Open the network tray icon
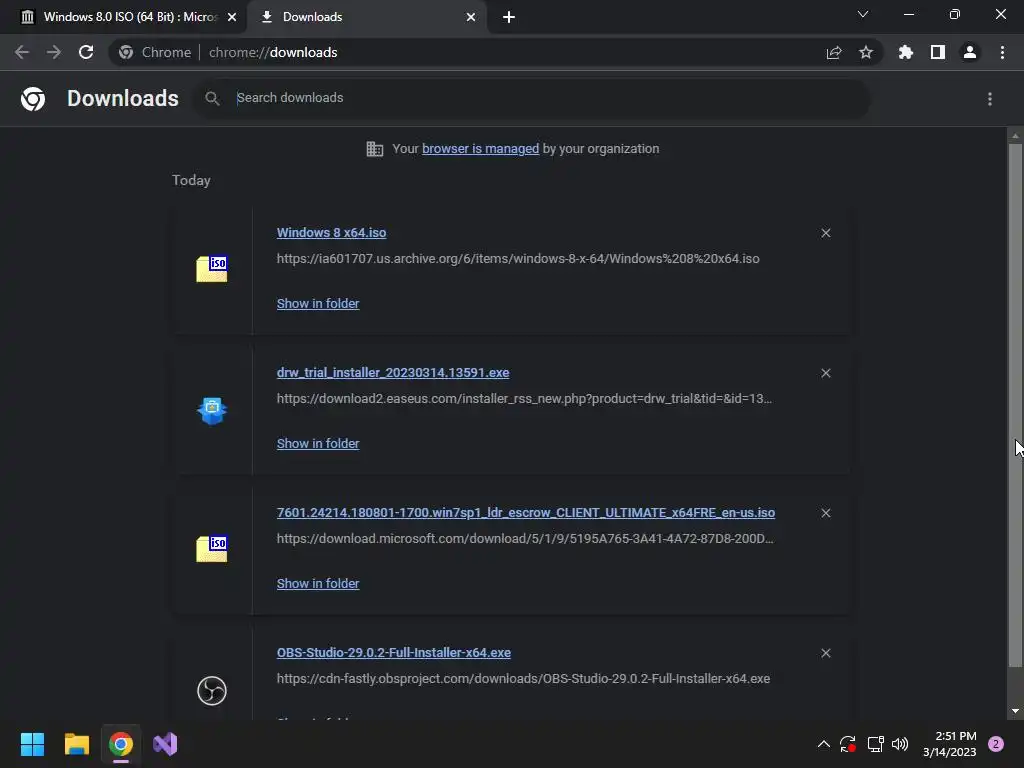1024x768 pixels. pyautogui.click(x=875, y=744)
